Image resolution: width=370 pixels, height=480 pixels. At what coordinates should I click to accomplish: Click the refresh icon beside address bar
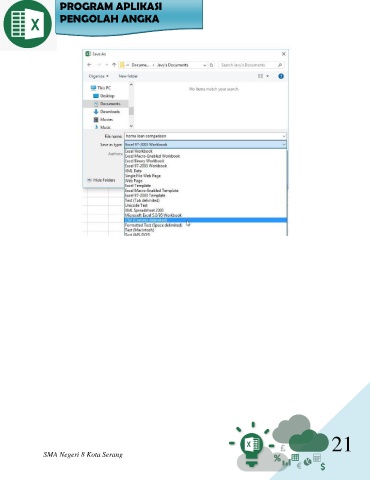tap(211, 65)
